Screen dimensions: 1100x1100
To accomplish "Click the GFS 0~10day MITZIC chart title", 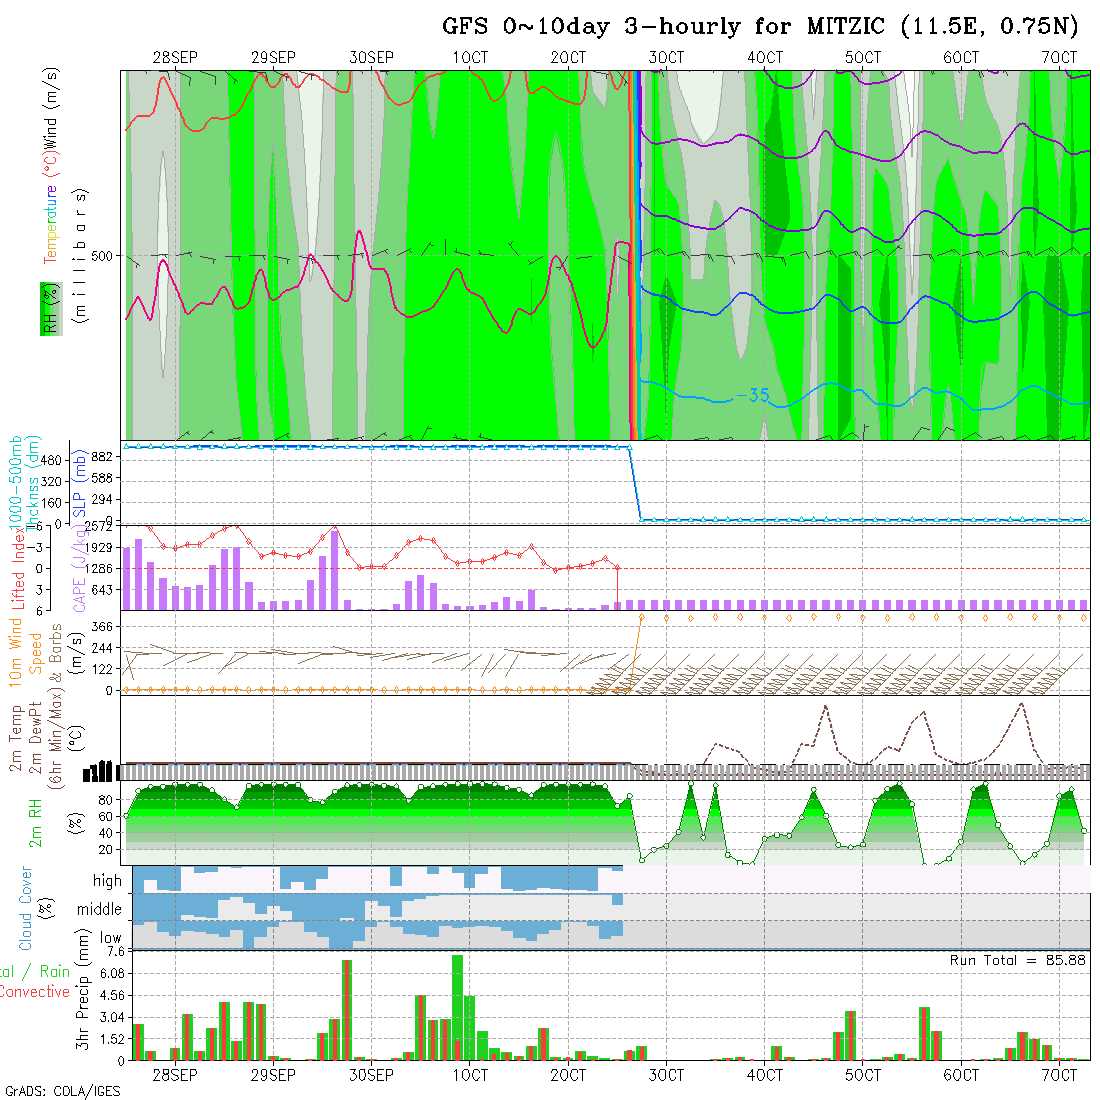I will 760,27.
